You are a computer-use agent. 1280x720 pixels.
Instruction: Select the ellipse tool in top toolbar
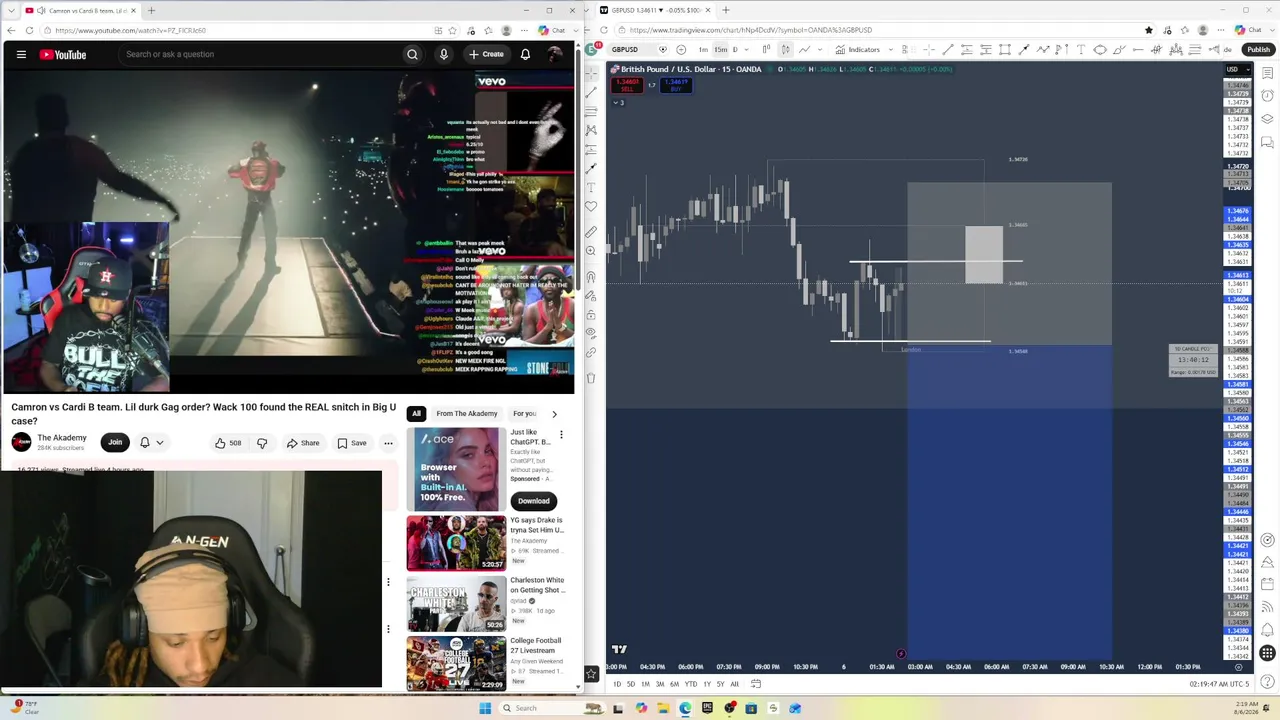1100,49
